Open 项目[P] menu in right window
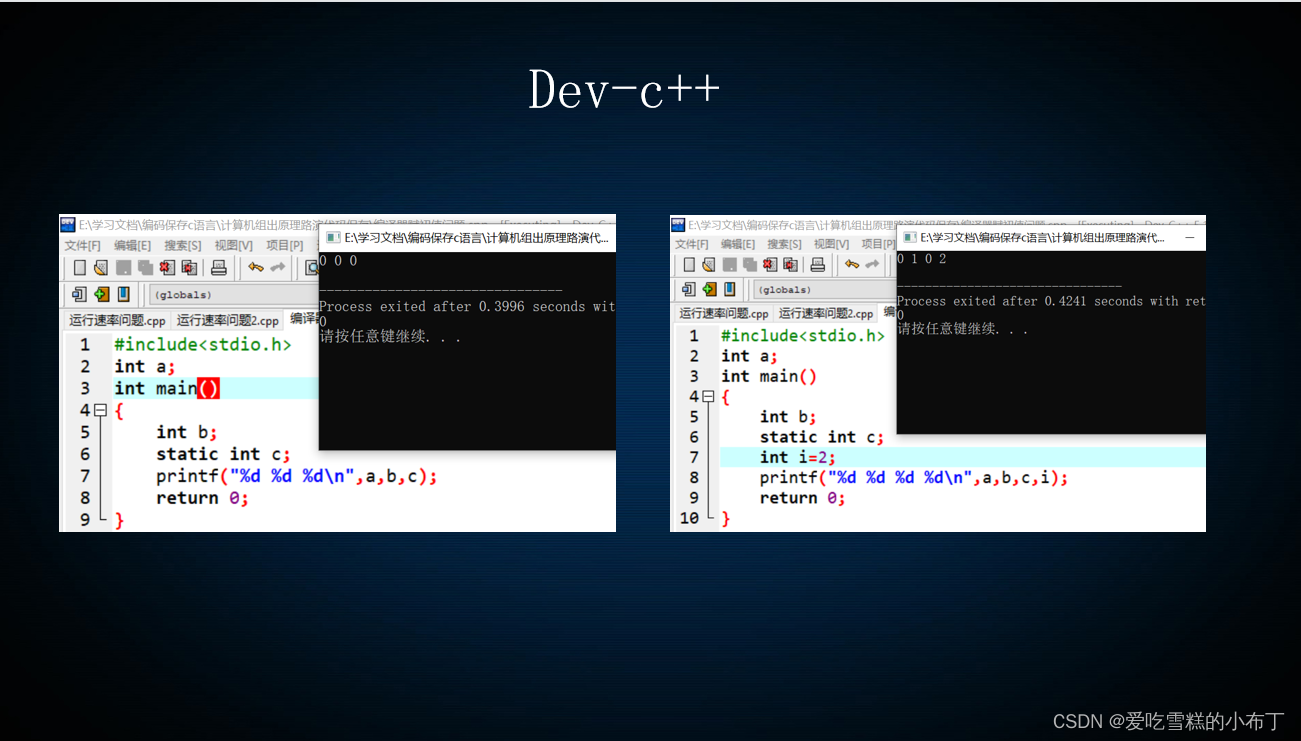The width and height of the screenshot is (1301, 741). (x=878, y=244)
